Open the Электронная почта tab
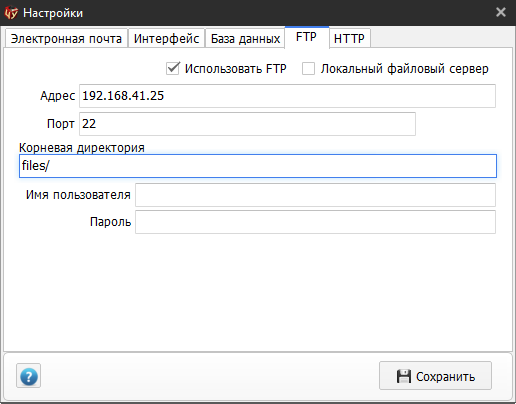The width and height of the screenshot is (516, 404). 66,39
